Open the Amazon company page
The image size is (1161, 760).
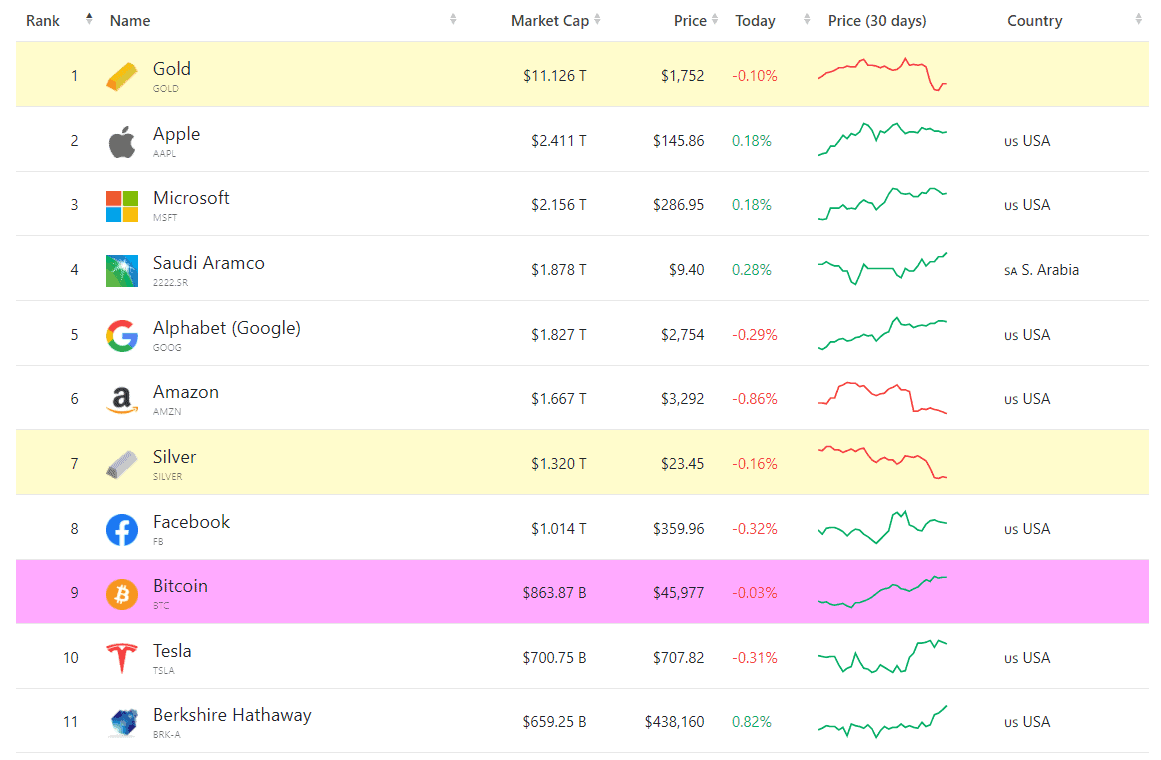(186, 392)
